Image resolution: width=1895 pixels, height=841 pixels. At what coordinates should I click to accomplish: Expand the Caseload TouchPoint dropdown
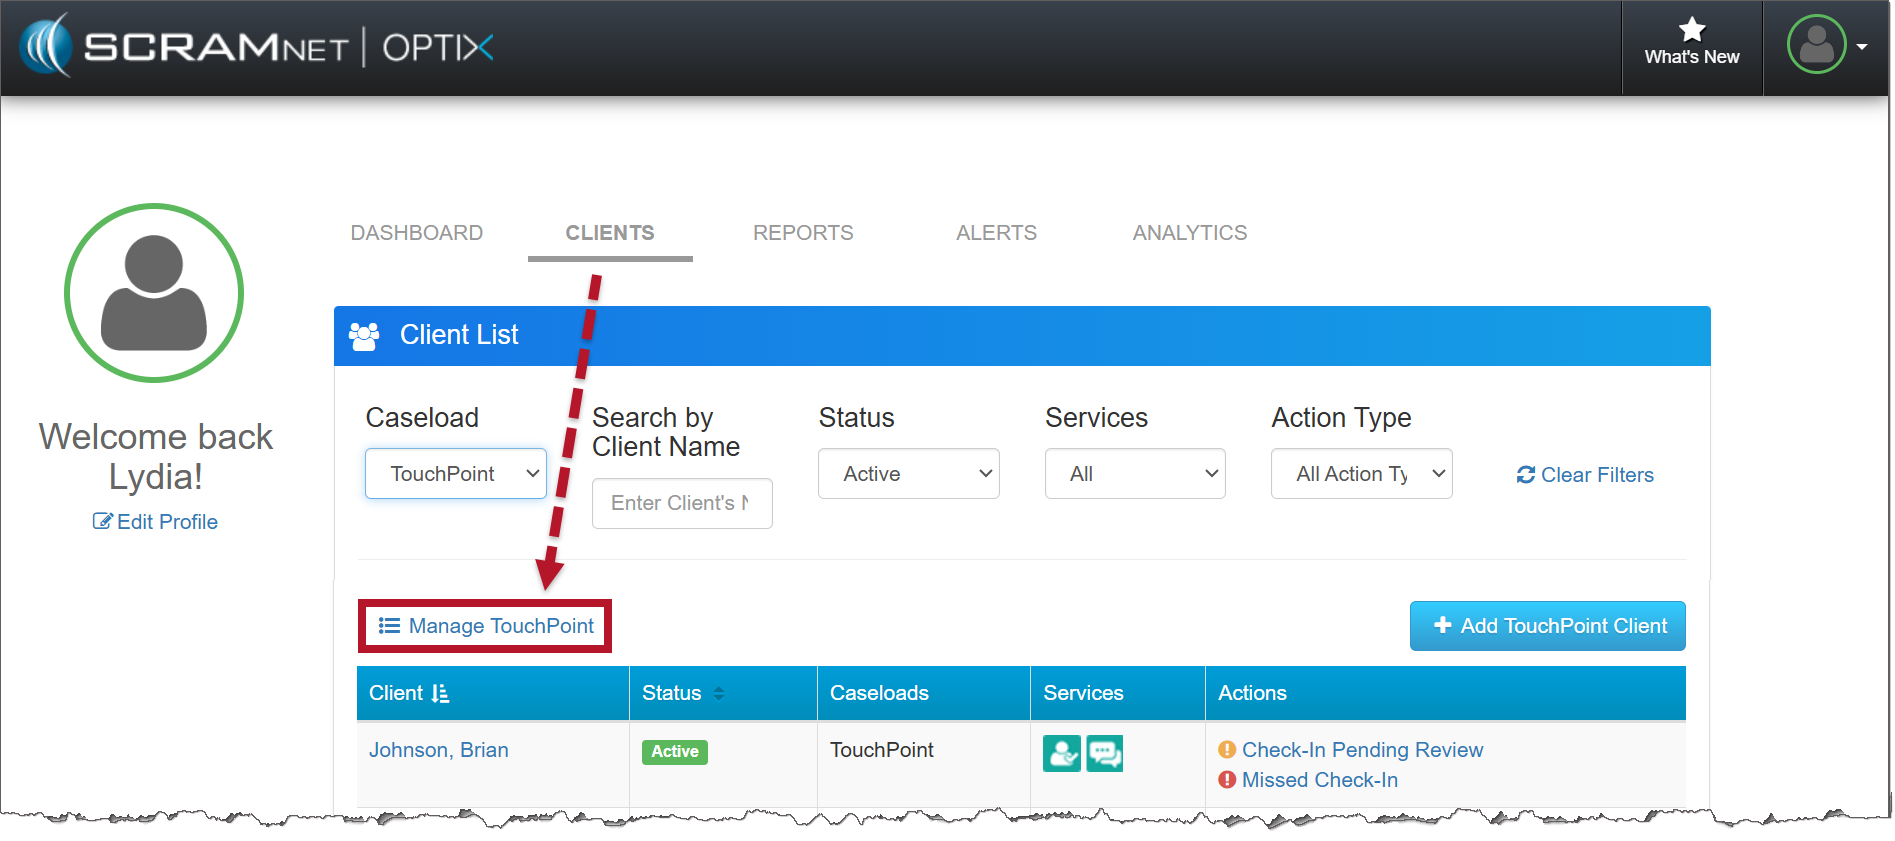pyautogui.click(x=455, y=474)
